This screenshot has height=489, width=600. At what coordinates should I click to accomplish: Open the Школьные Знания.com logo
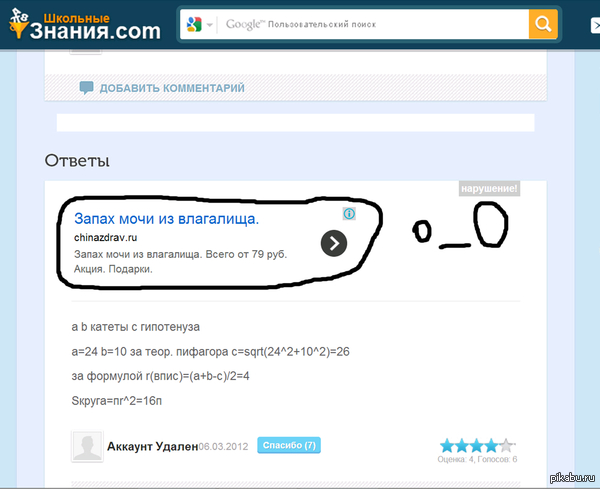tap(85, 25)
